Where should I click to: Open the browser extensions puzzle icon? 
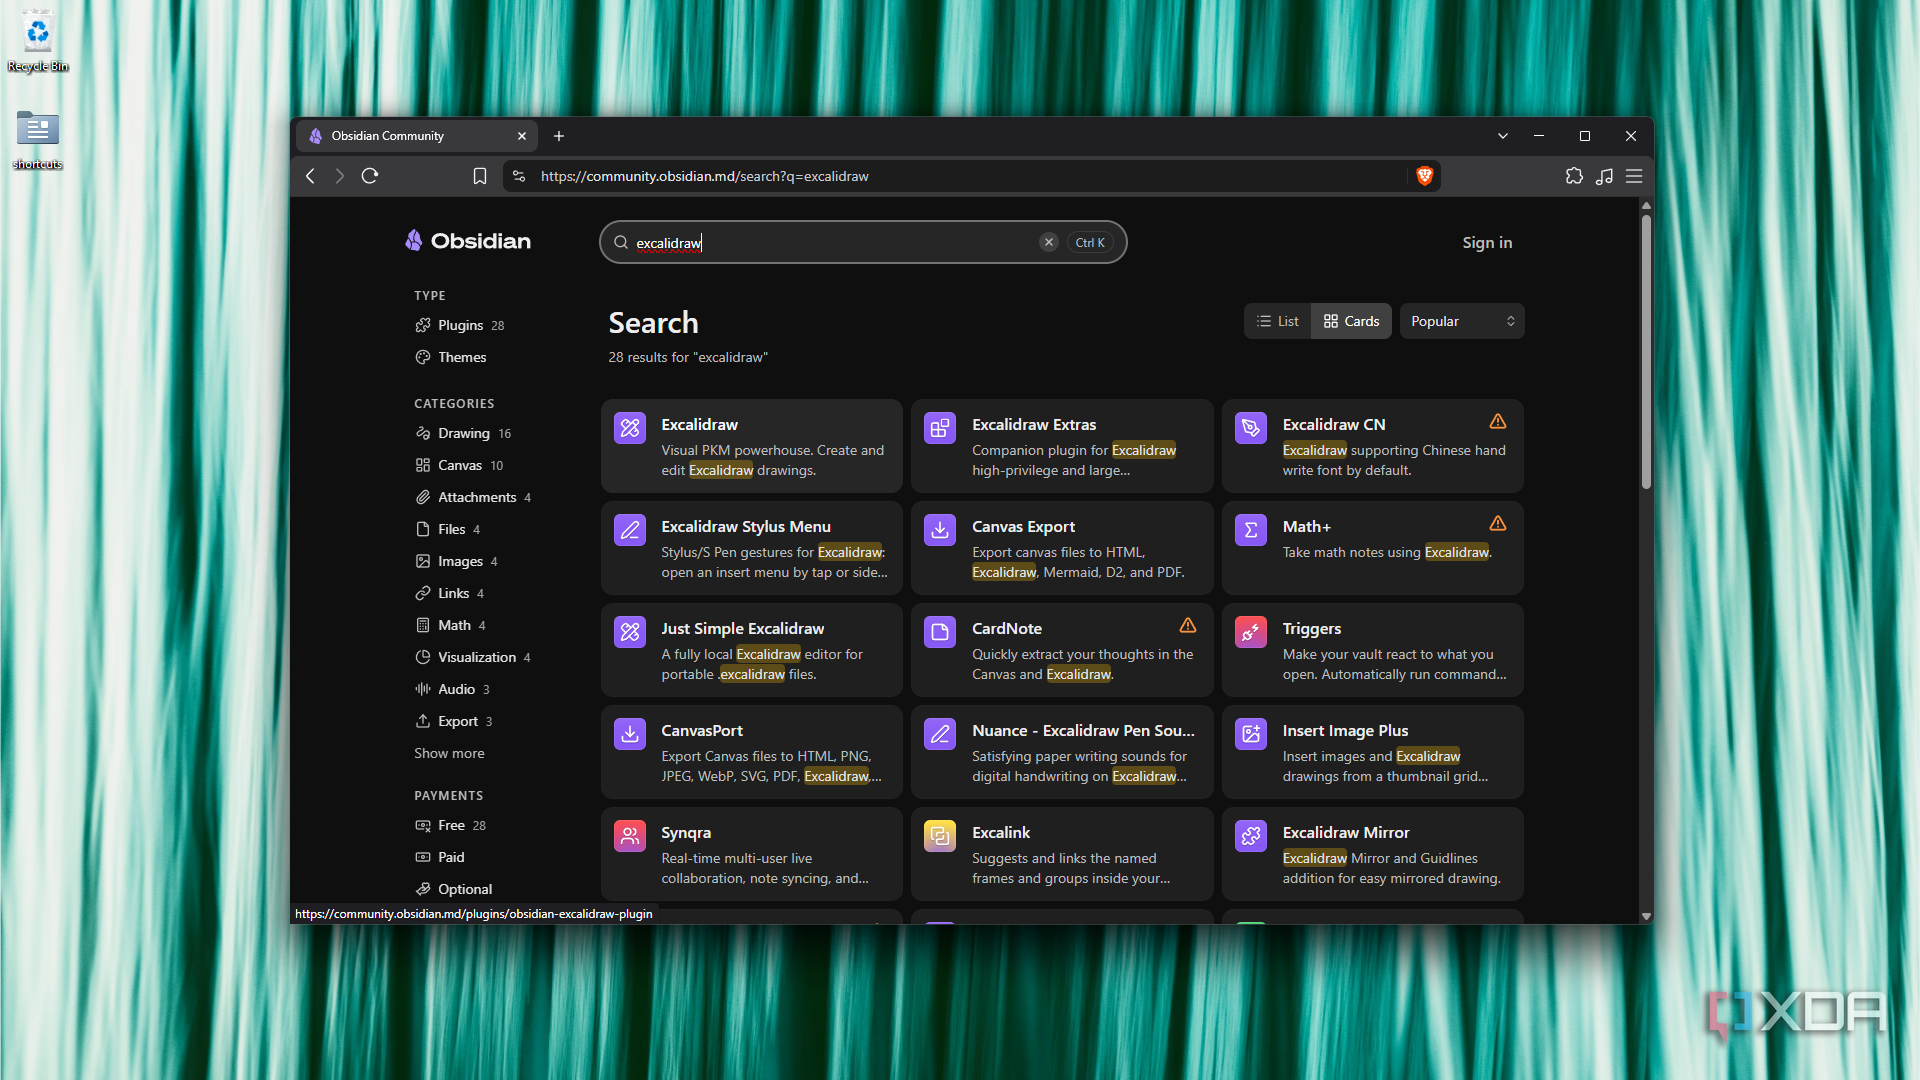click(1574, 176)
